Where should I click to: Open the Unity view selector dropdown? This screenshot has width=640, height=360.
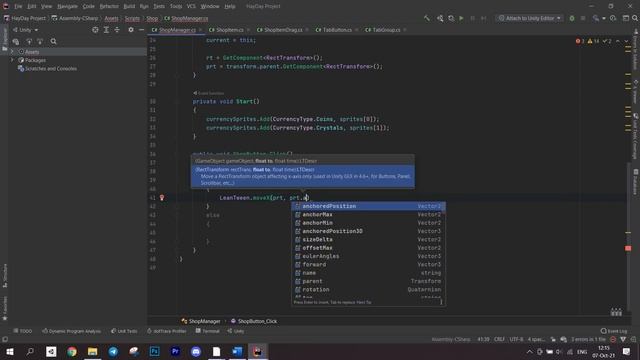[25, 30]
